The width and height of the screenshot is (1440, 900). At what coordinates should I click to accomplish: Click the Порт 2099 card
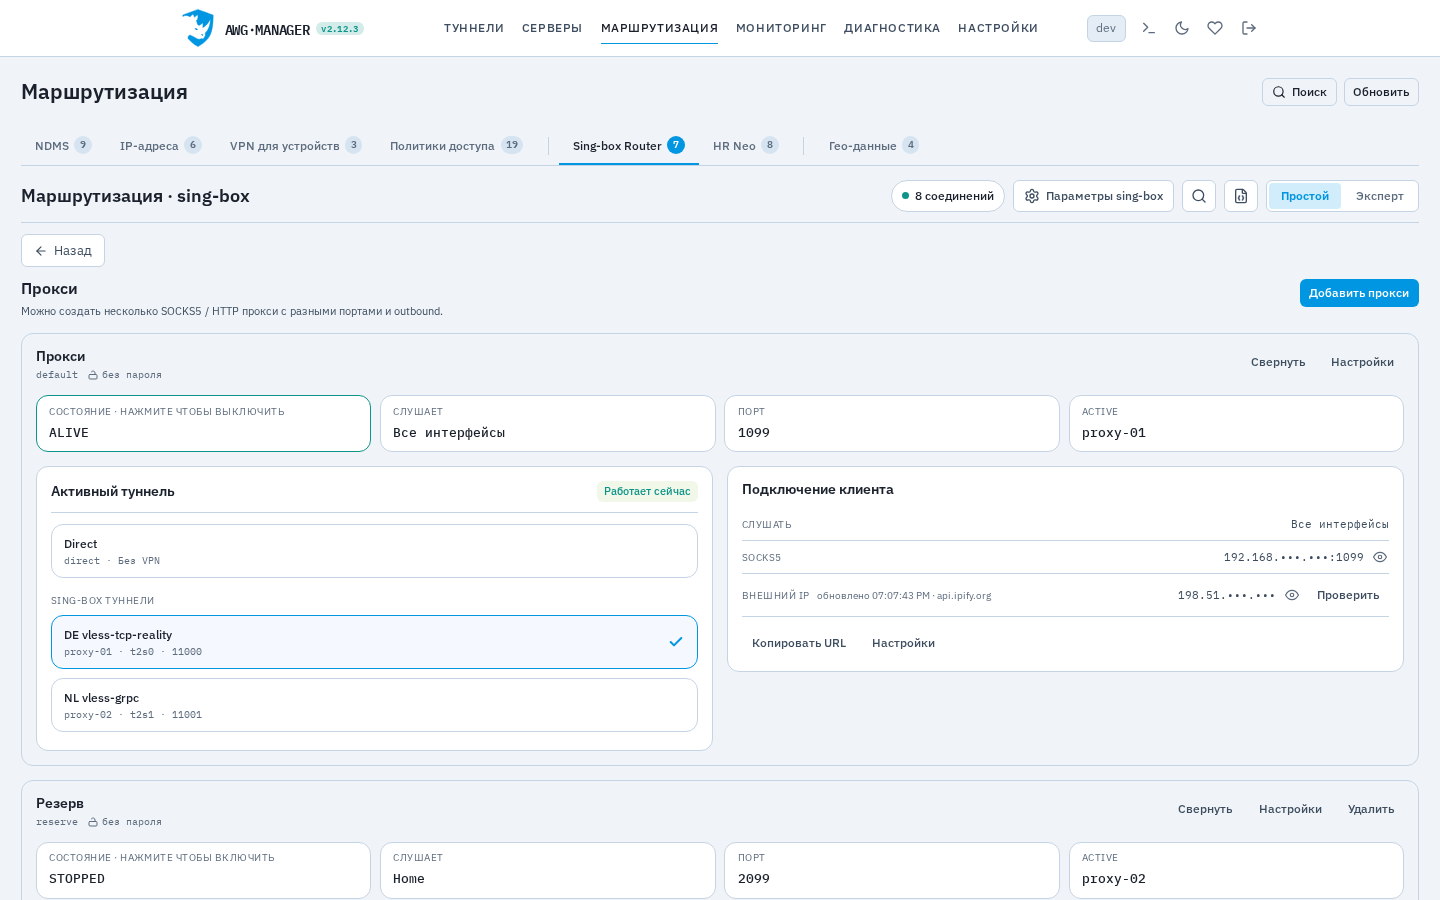click(892, 870)
